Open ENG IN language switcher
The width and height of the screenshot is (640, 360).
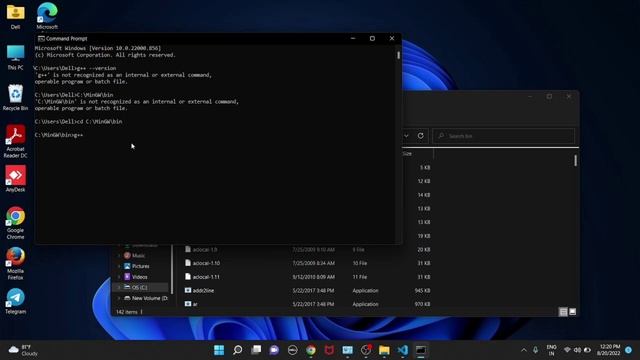tap(551, 350)
